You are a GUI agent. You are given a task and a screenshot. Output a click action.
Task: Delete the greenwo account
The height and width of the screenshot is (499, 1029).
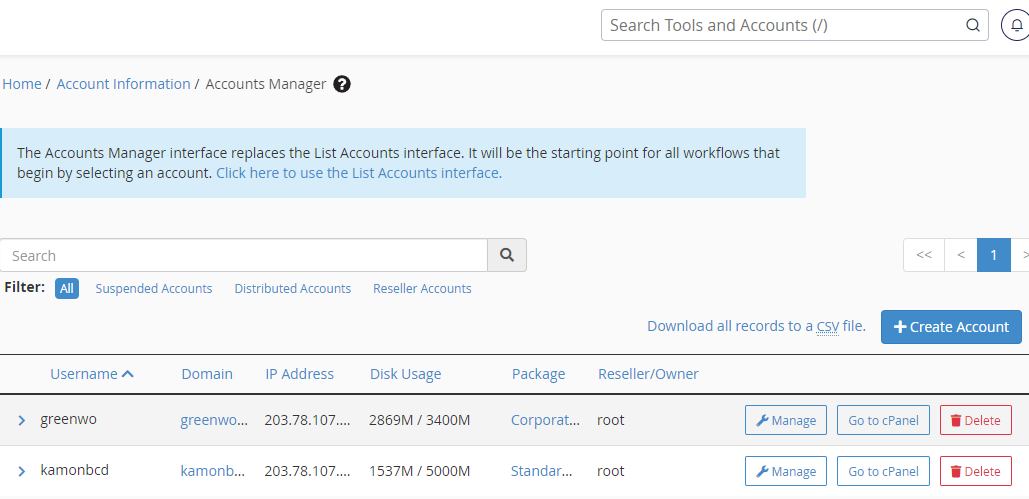[975, 420]
